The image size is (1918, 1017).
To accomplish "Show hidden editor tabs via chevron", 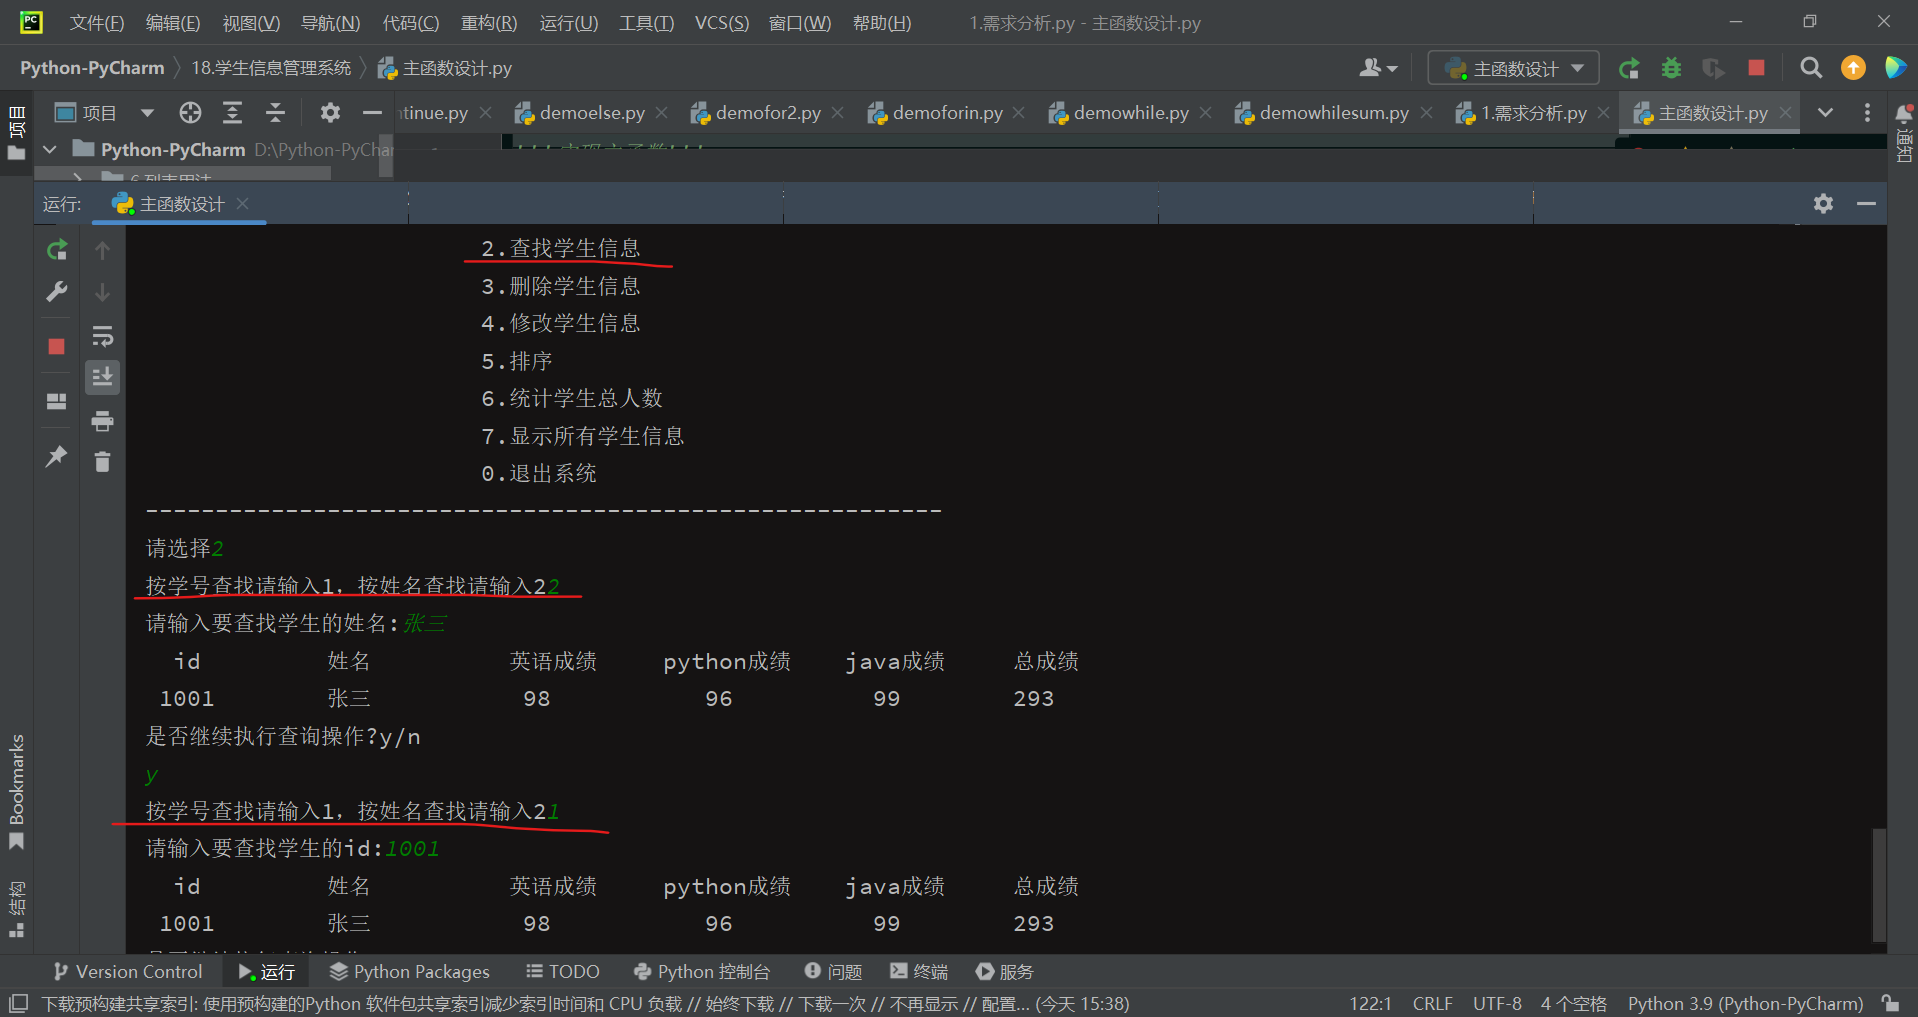I will point(1825,112).
